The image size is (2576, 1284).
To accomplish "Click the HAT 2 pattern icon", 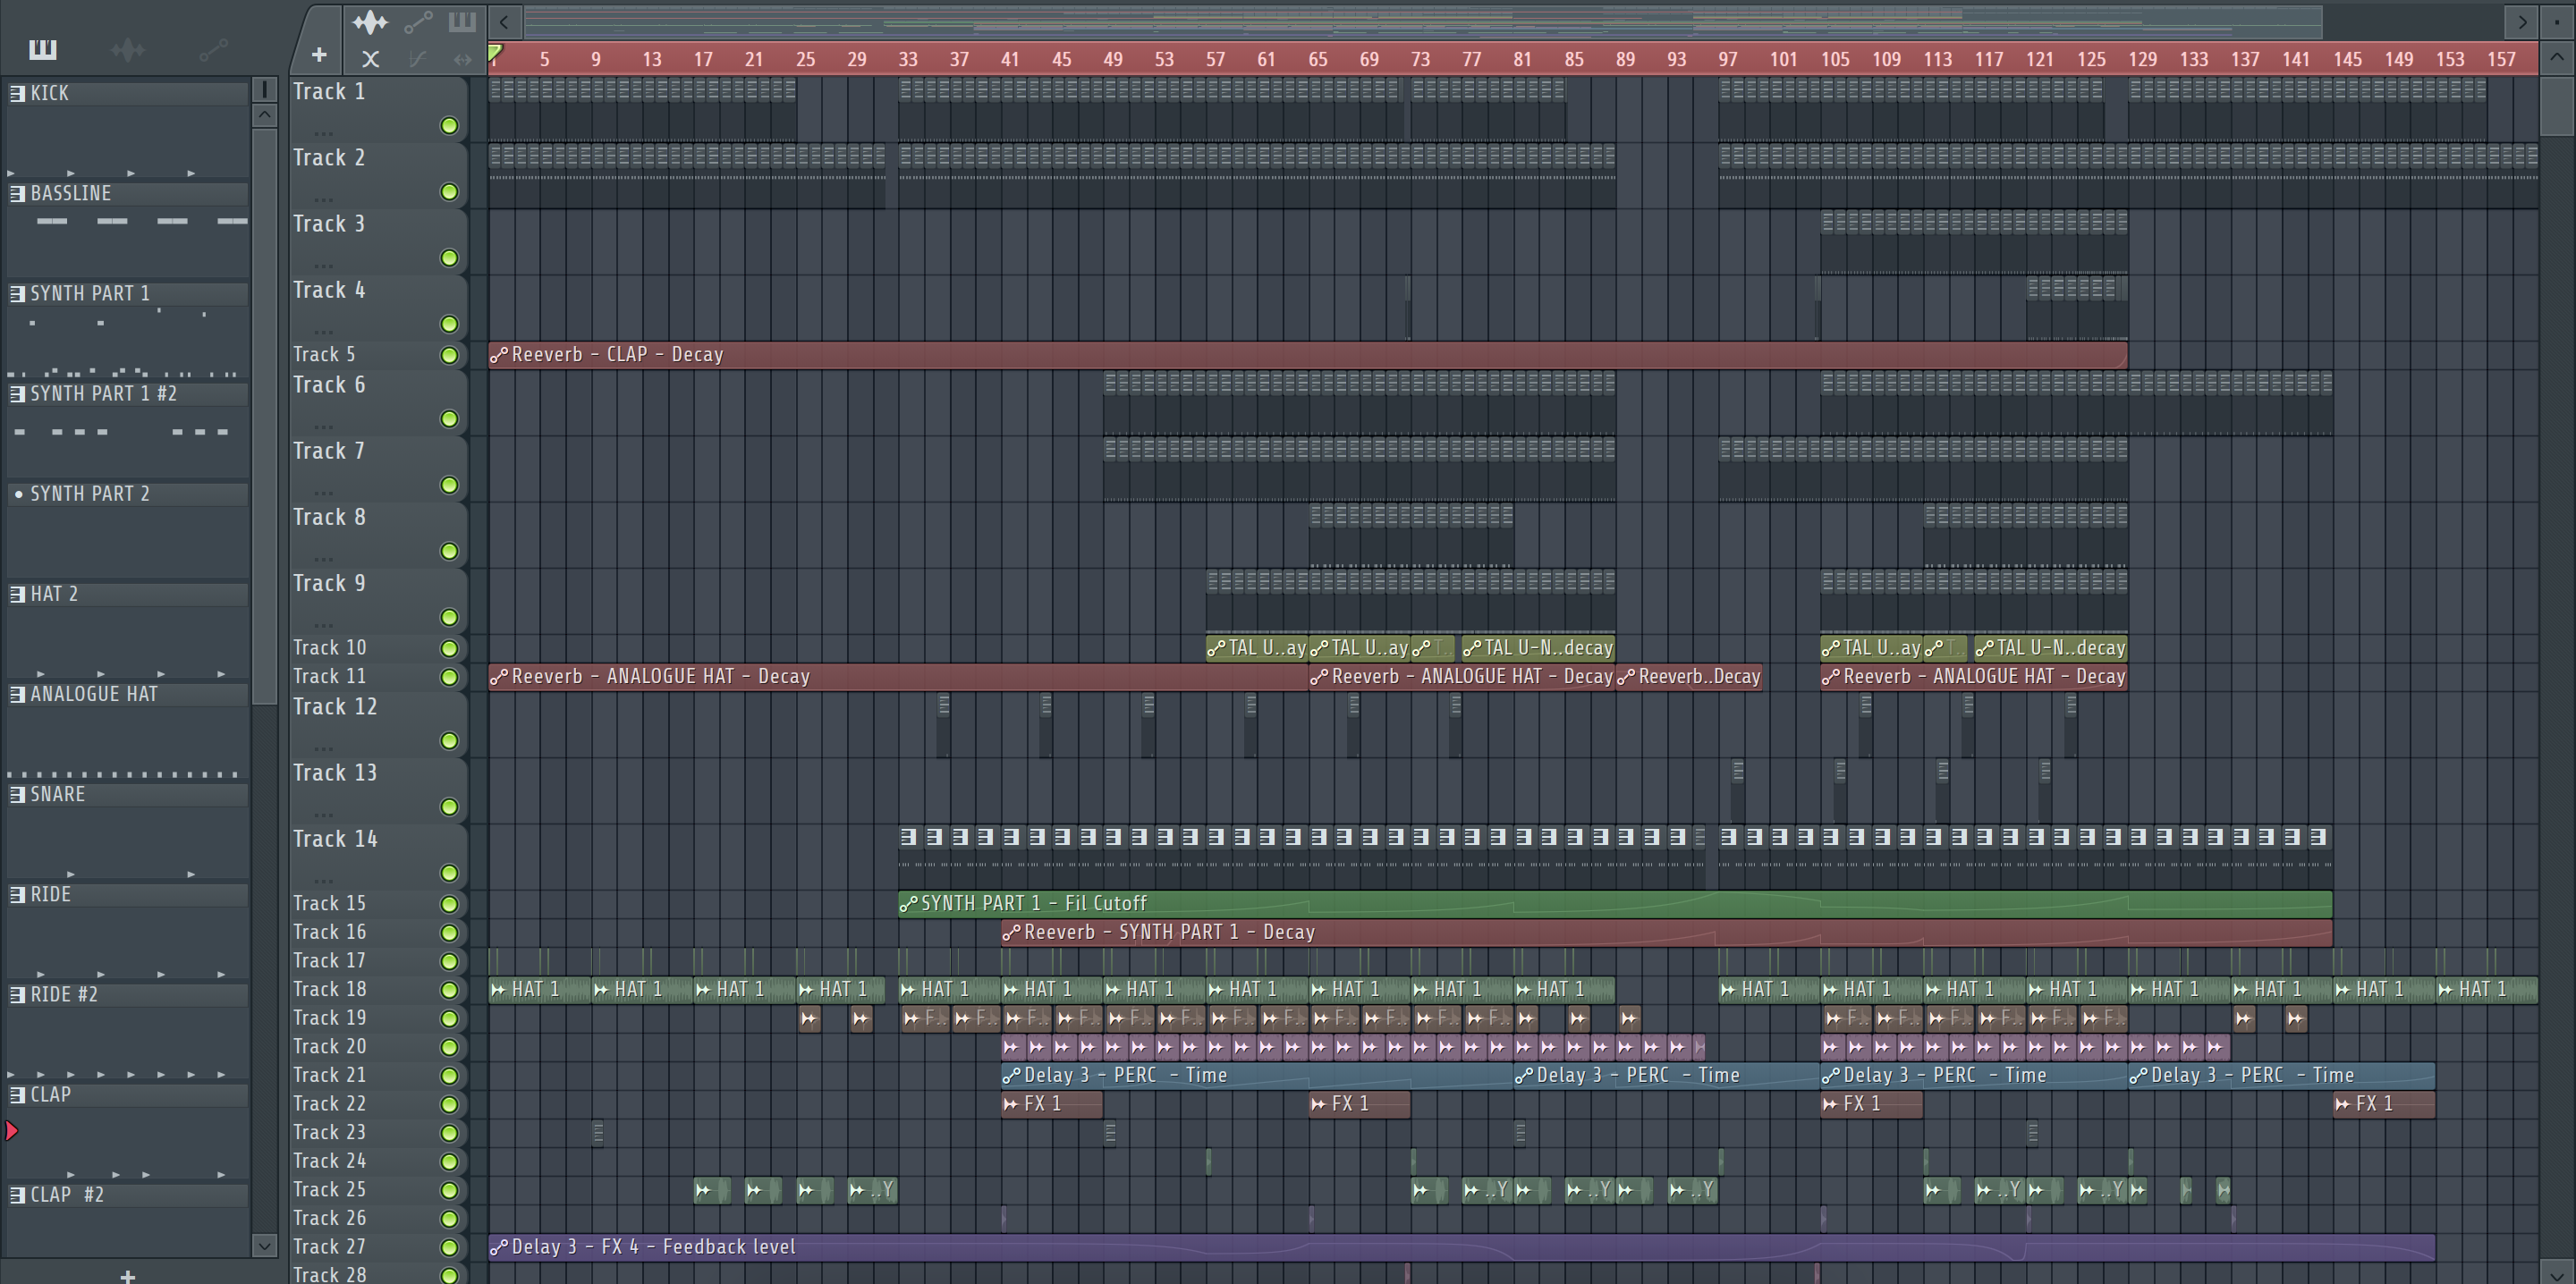I will tap(17, 594).
